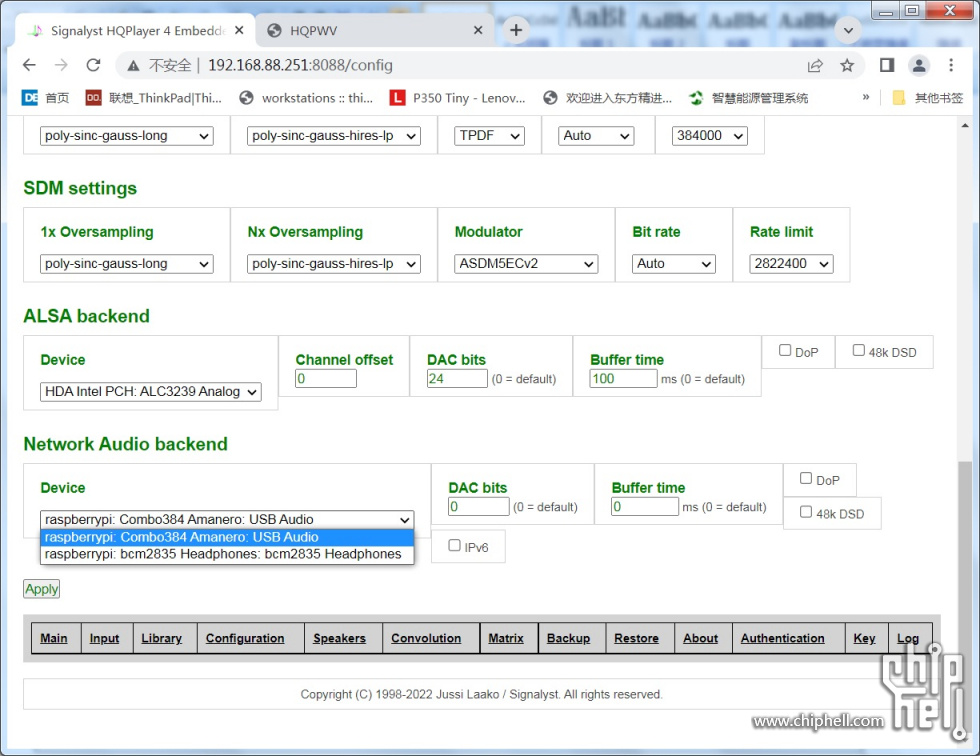Open the Modulator ASDM5ECv2 dropdown
This screenshot has width=980, height=756.
[526, 264]
